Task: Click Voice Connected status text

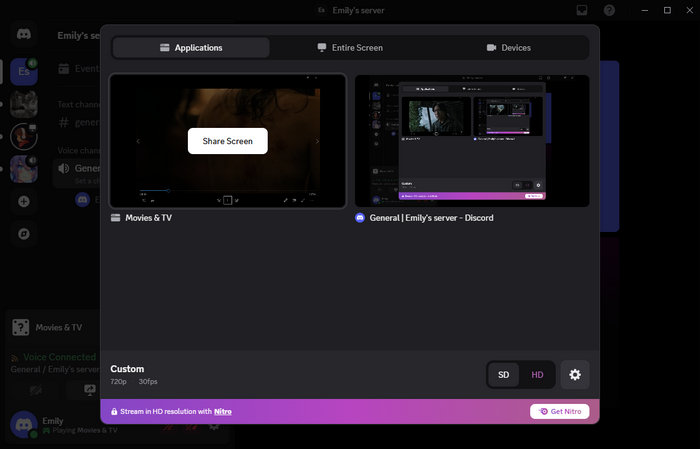Action: click(59, 357)
